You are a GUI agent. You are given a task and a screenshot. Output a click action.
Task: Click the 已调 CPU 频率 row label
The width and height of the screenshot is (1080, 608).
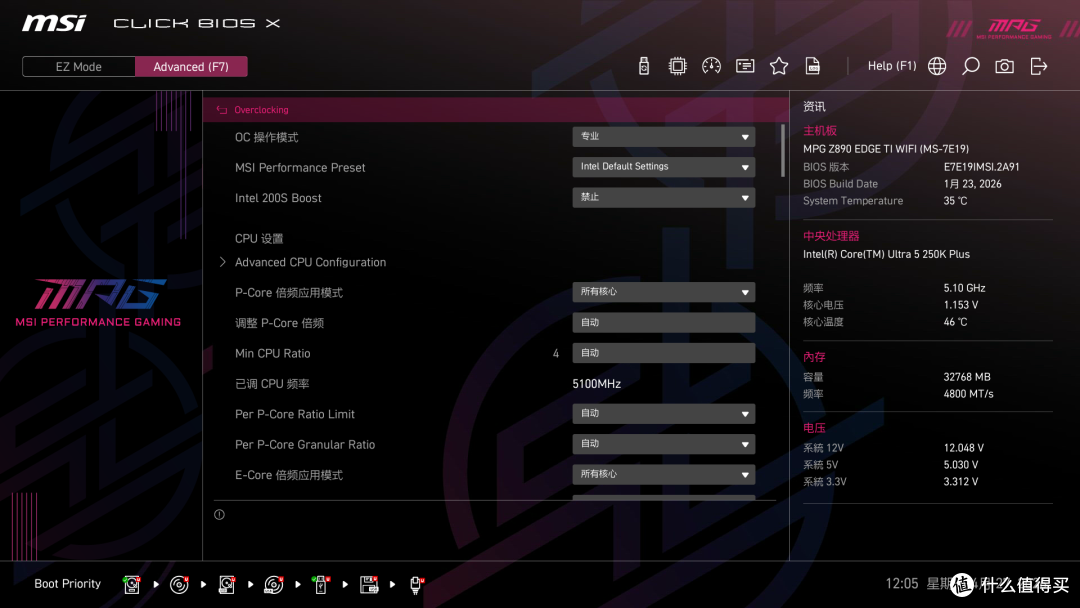[272, 384]
